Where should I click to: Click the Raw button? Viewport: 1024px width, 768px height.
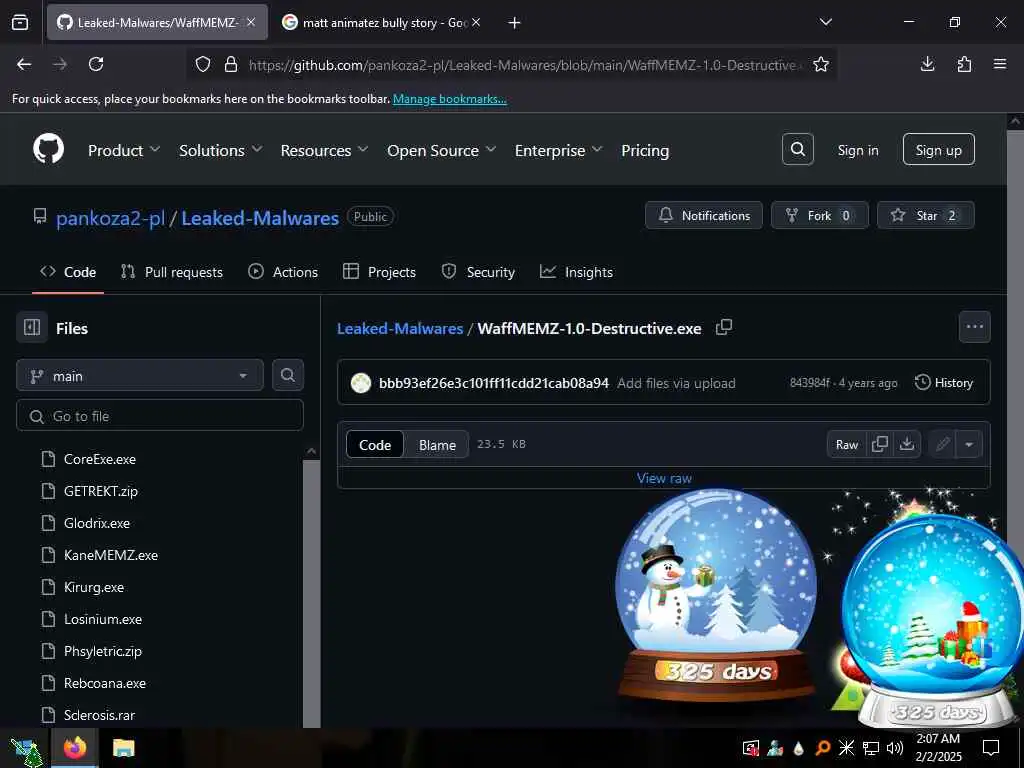point(846,444)
